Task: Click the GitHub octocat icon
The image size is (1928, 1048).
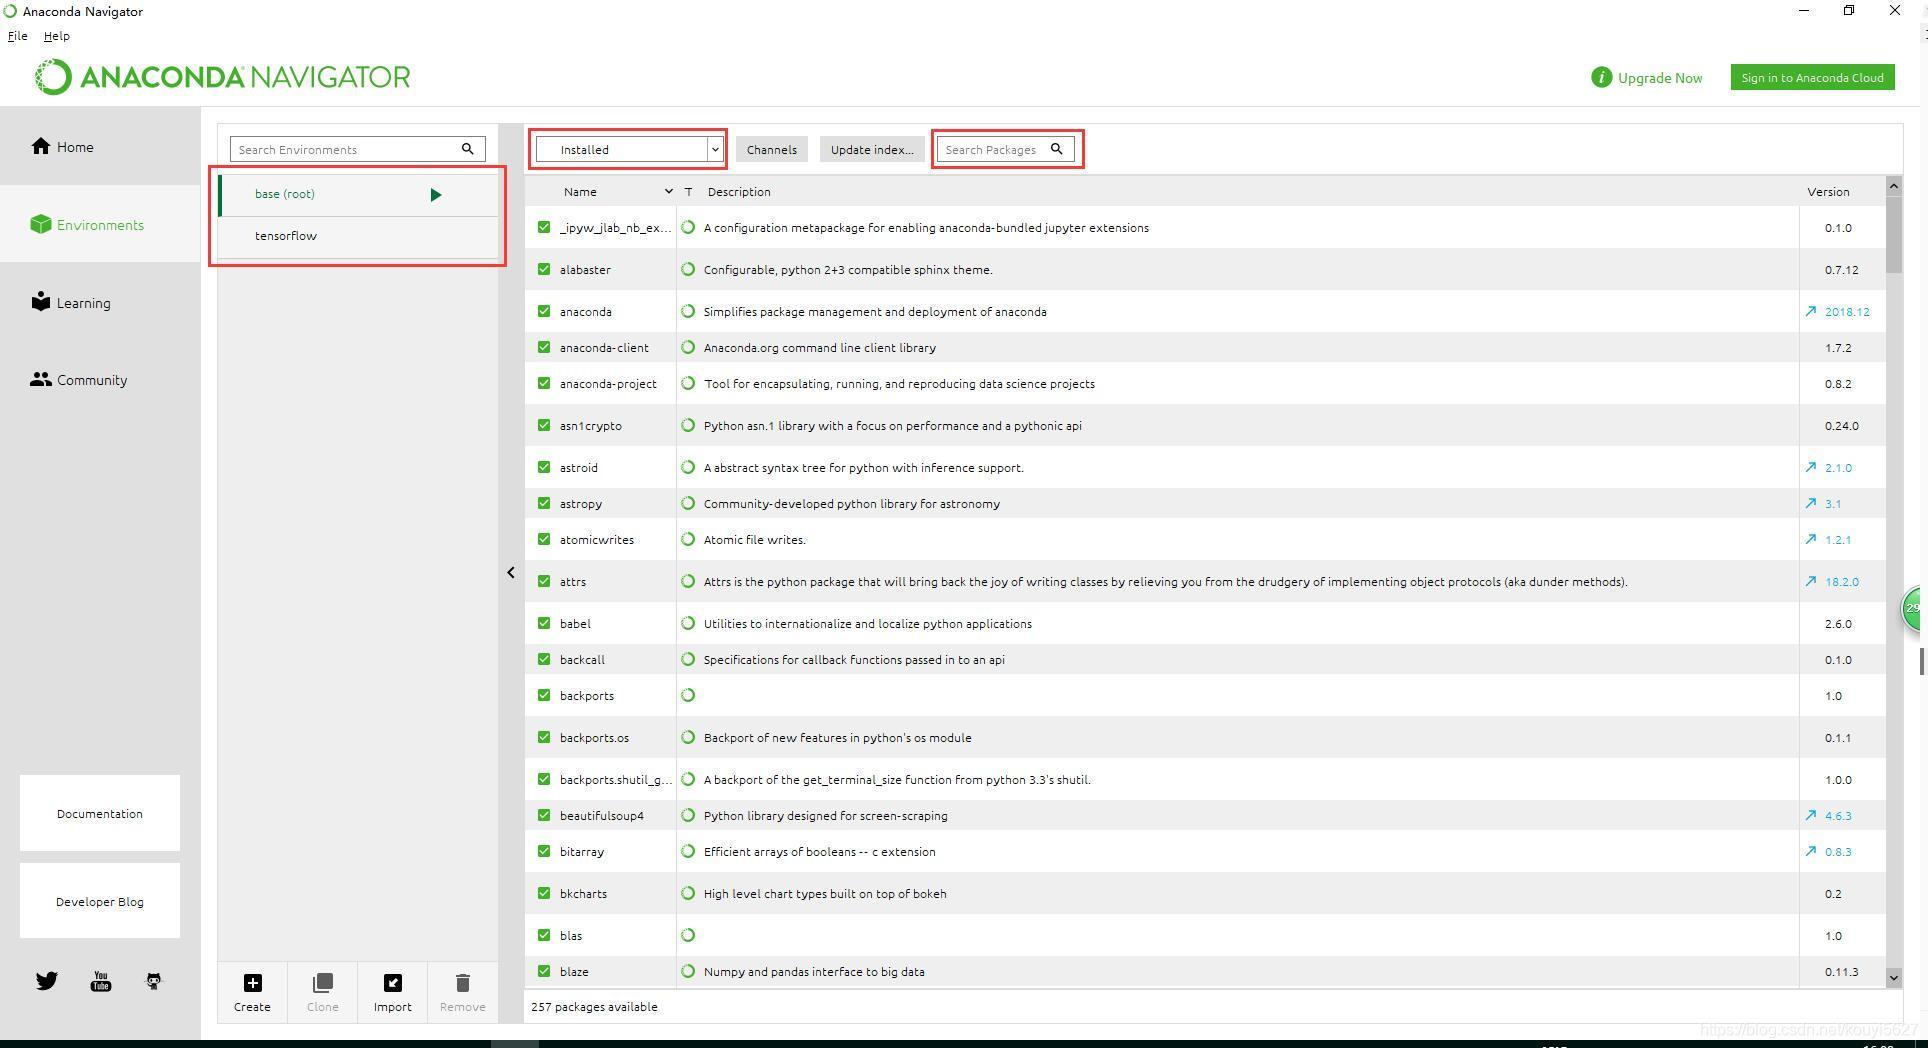Action: click(154, 981)
